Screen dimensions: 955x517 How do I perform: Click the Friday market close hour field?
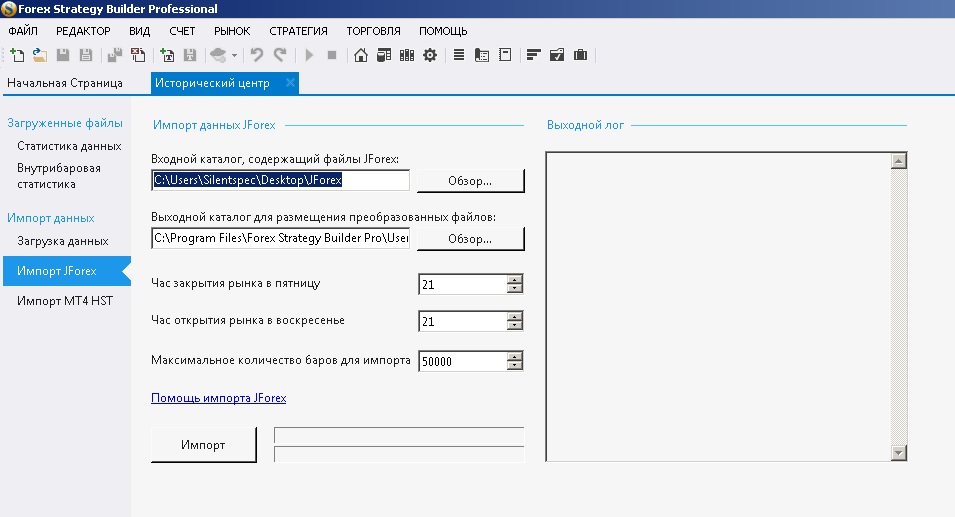pyautogui.click(x=463, y=284)
